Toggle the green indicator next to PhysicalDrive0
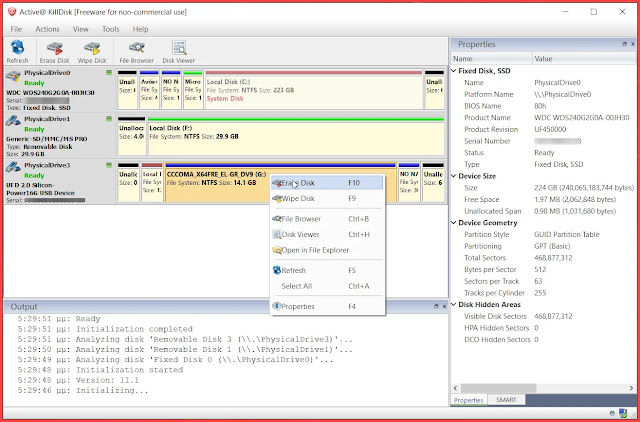The image size is (640, 422). [x=109, y=73]
